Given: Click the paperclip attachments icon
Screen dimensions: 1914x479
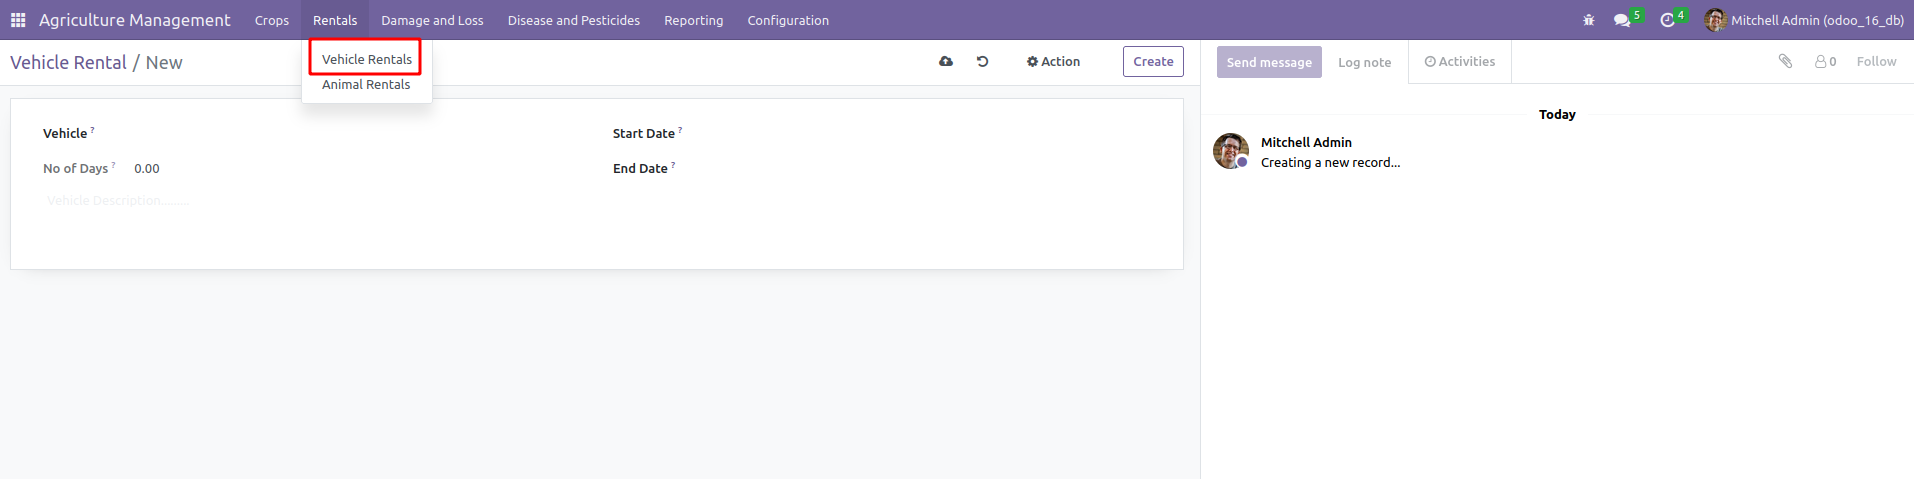Looking at the screenshot, I should [x=1785, y=62].
